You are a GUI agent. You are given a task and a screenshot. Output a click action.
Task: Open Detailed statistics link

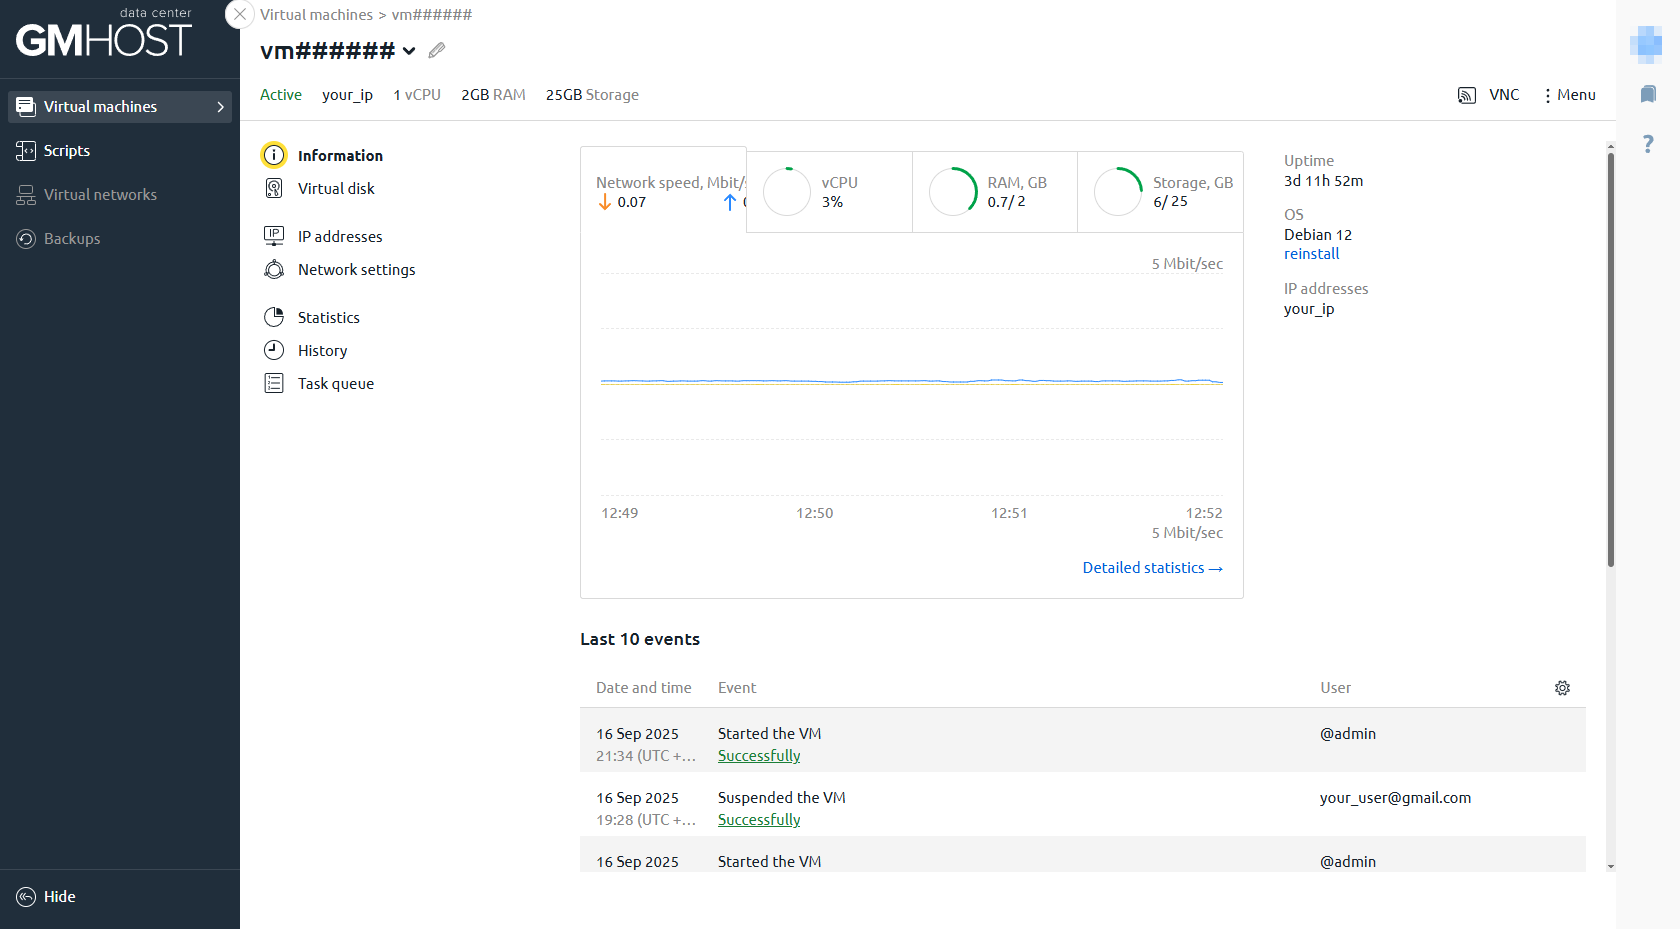(1152, 568)
